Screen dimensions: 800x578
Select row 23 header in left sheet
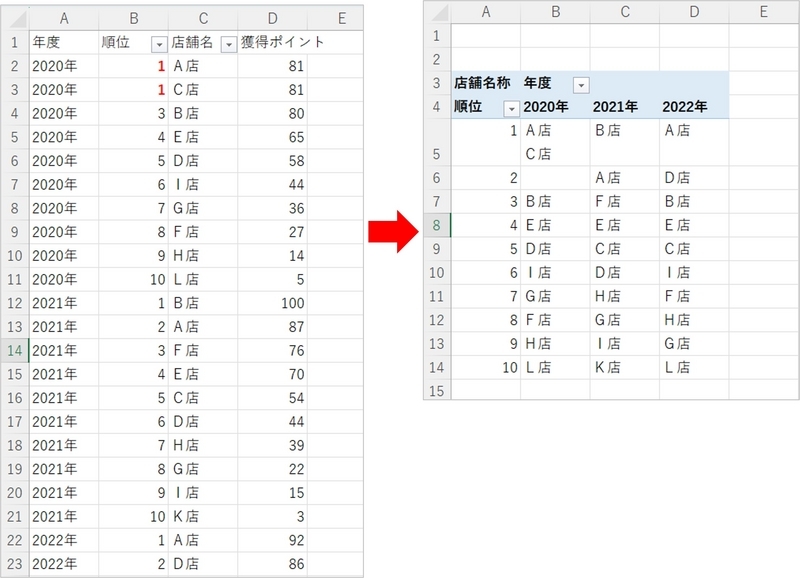pyautogui.click(x=15, y=564)
